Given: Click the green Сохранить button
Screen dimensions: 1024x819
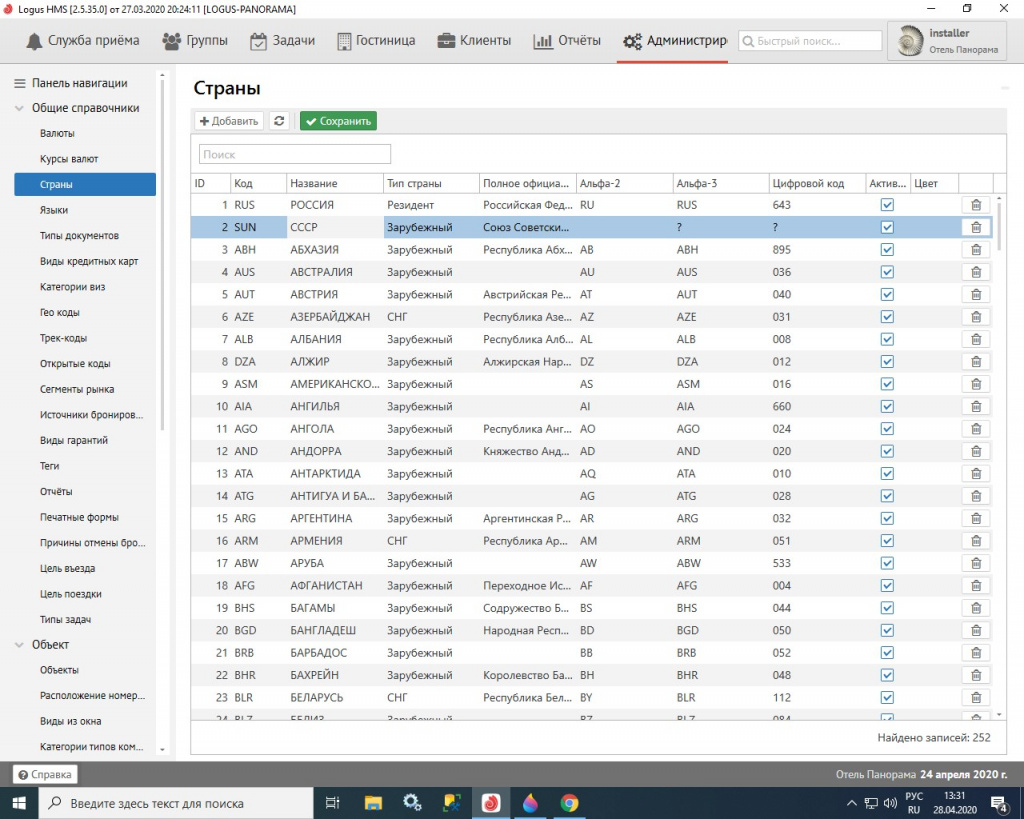Looking at the screenshot, I should point(338,121).
